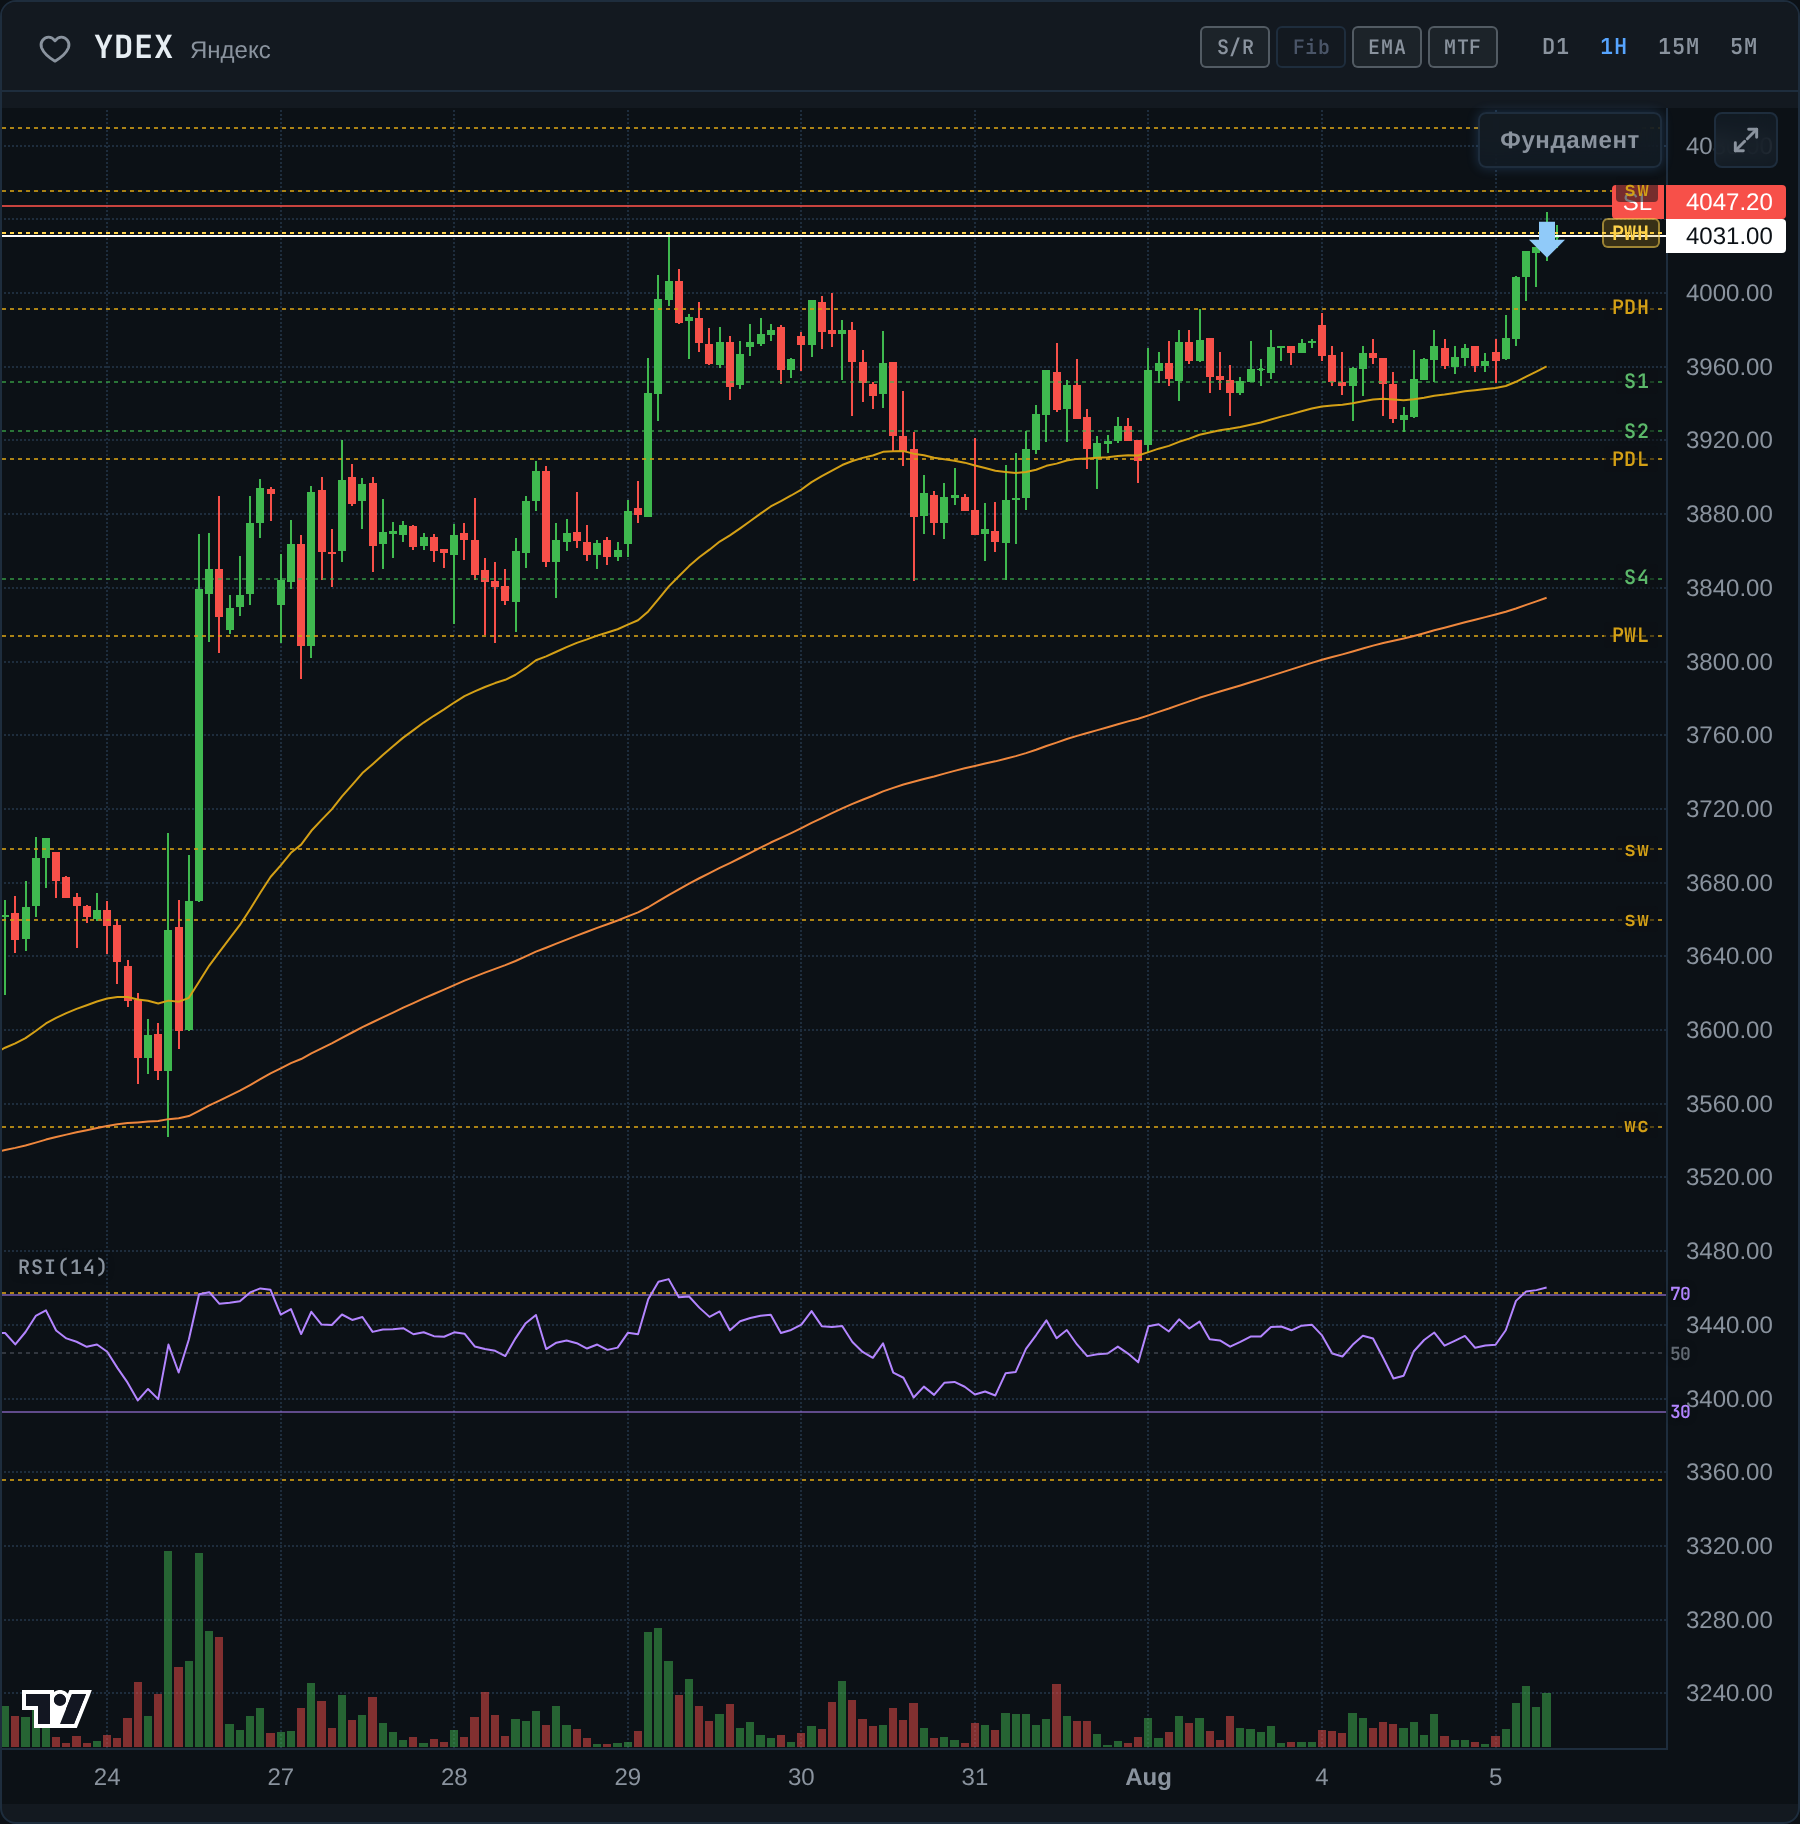Click the Aug month label on time axis

pos(1148,1777)
